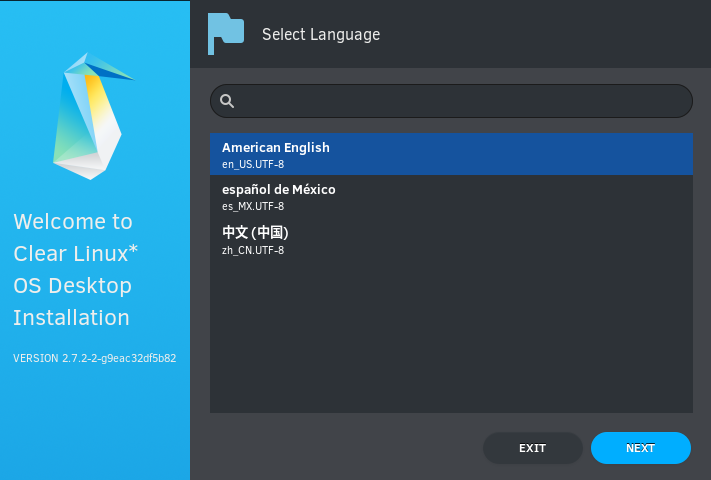Click the OS Desktop text line

point(73,286)
